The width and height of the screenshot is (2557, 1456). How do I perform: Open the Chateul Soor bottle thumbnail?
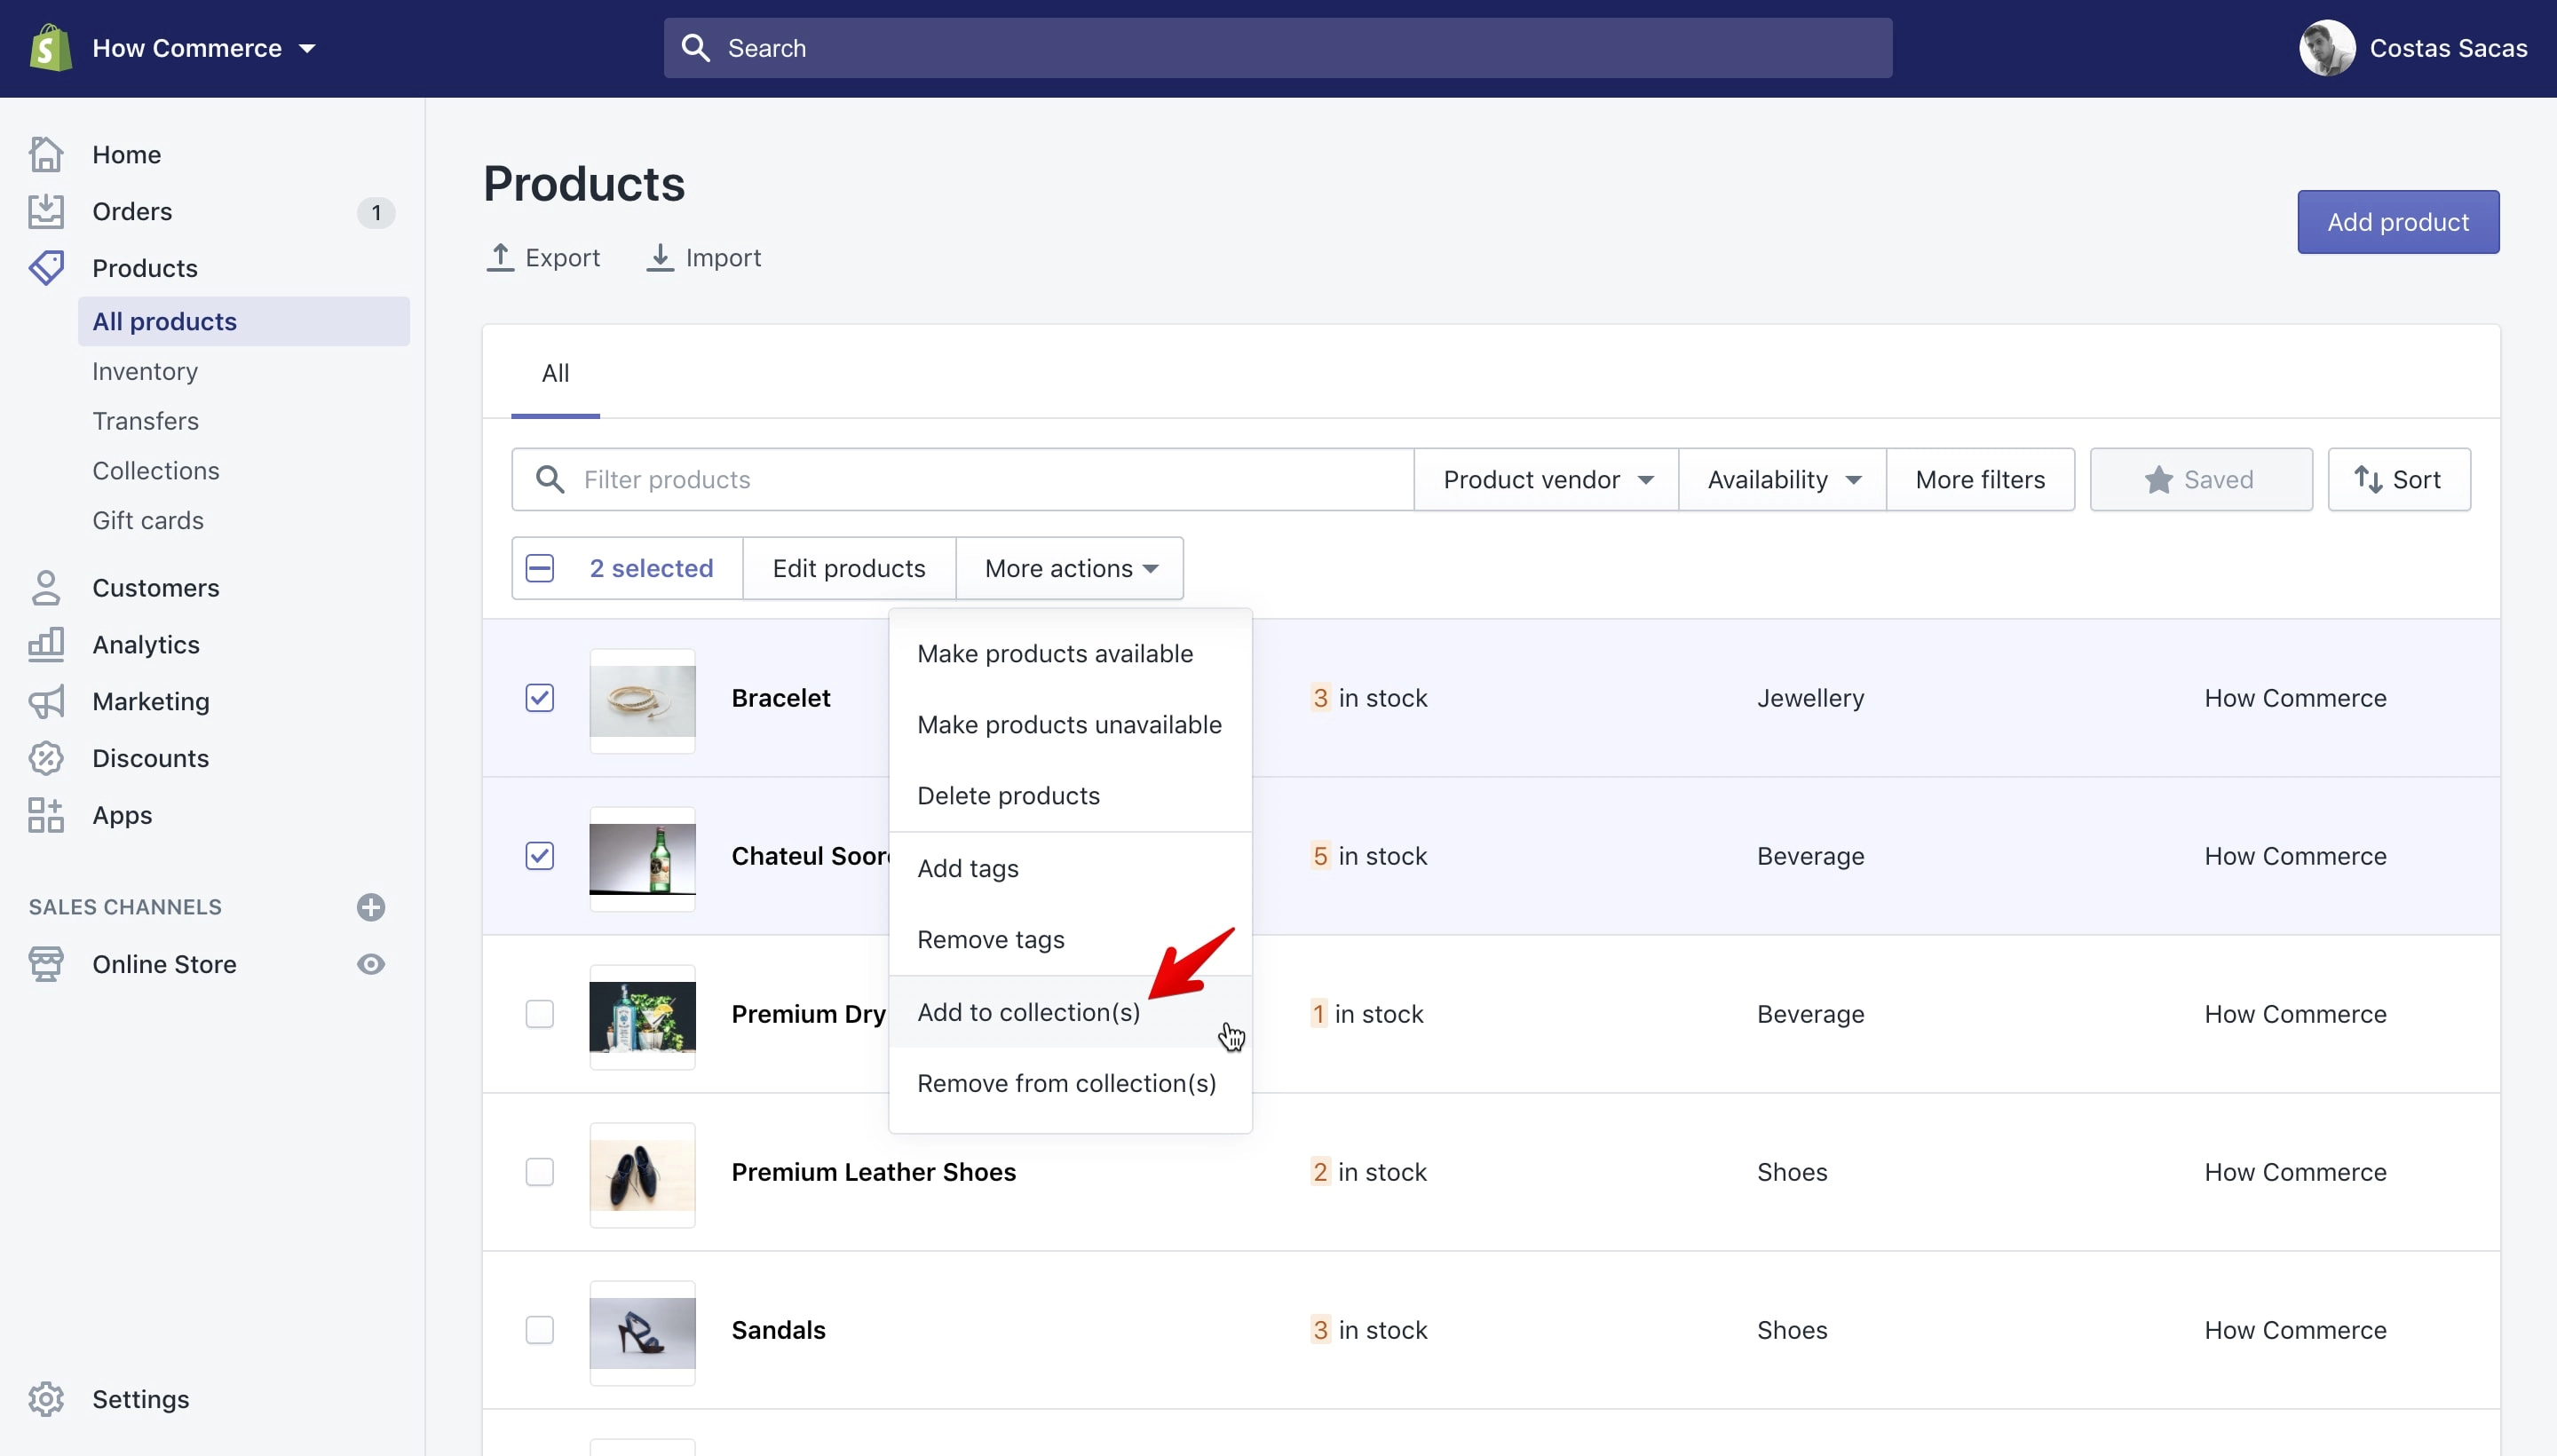[642, 859]
